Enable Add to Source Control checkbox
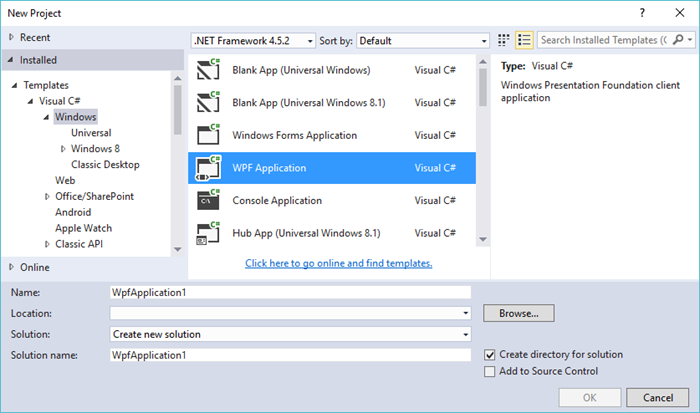This screenshot has width=700, height=413. pyautogui.click(x=490, y=371)
